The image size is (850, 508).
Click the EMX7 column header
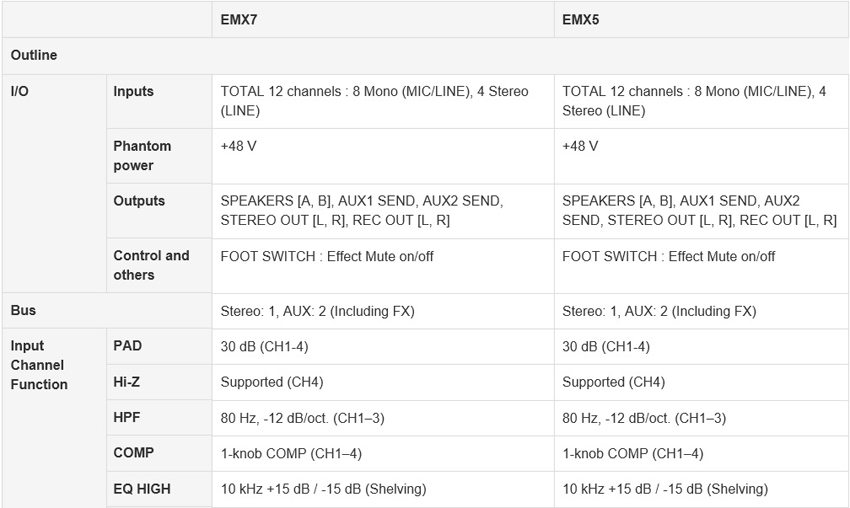coord(239,20)
